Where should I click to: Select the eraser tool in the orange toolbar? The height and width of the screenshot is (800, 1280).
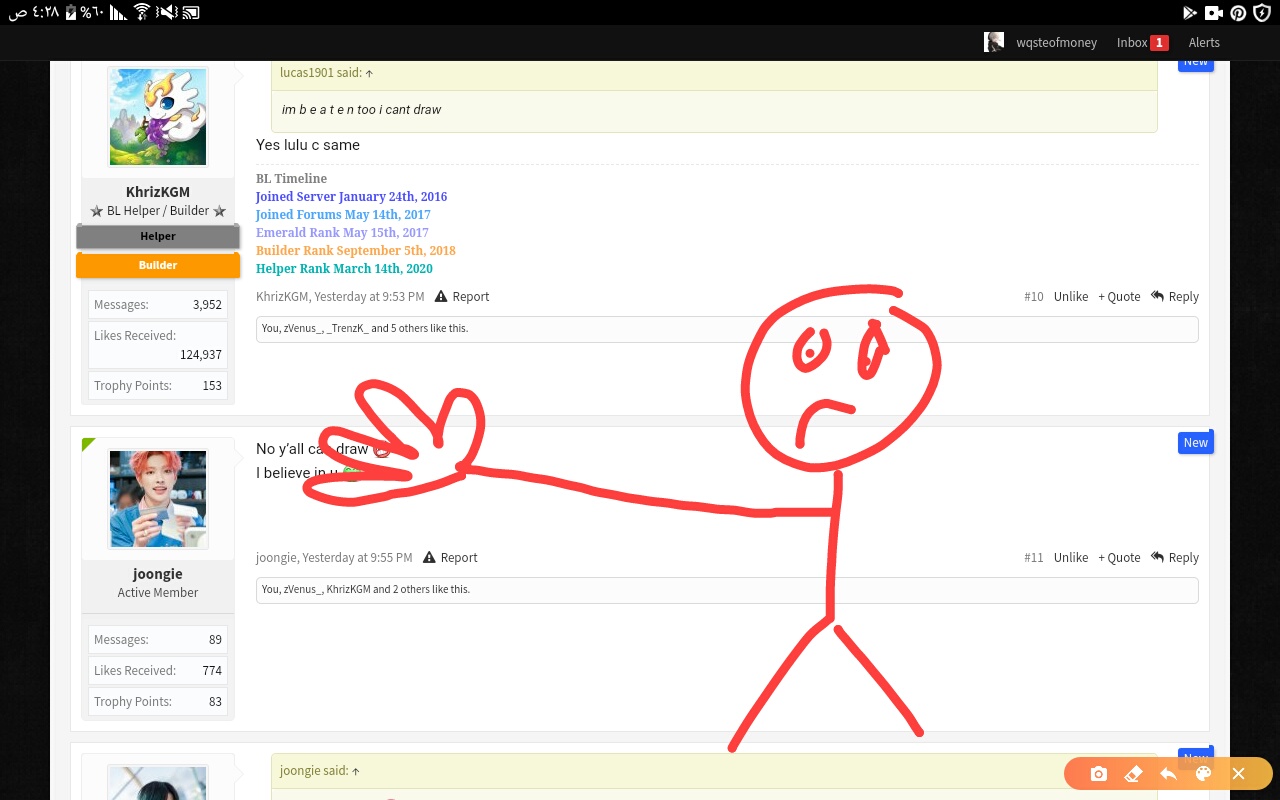click(x=1133, y=774)
